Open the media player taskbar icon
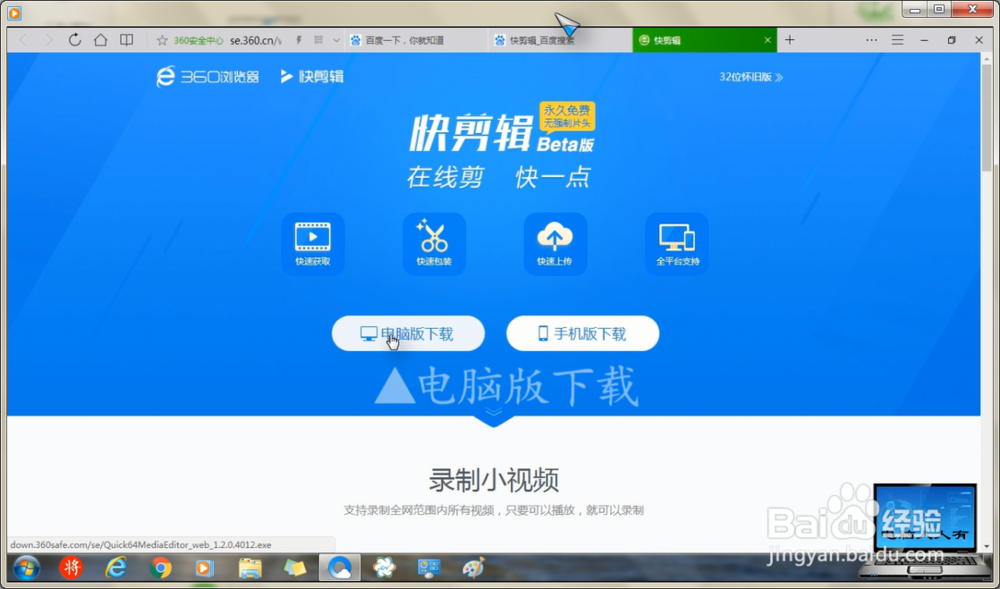The image size is (1000, 589). (x=204, y=567)
